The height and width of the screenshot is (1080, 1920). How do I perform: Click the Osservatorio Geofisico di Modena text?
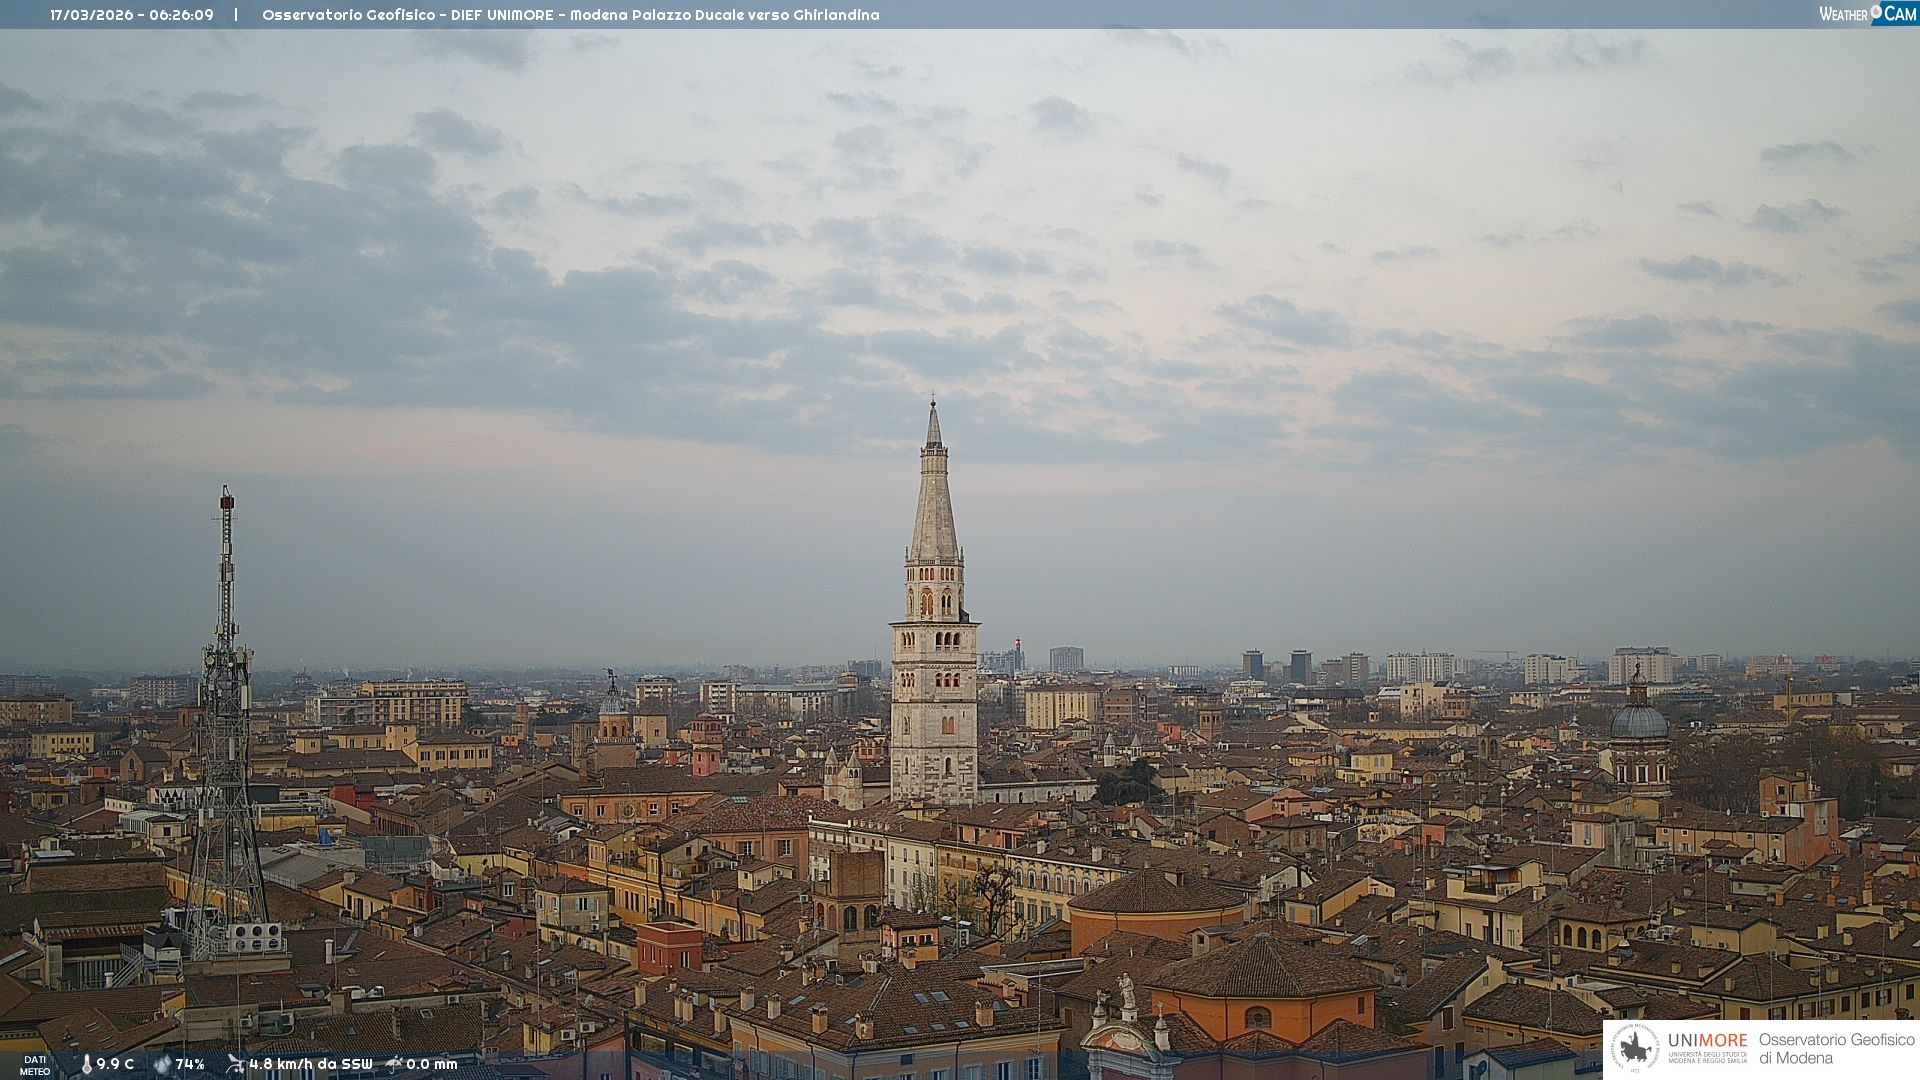[1836, 1048]
